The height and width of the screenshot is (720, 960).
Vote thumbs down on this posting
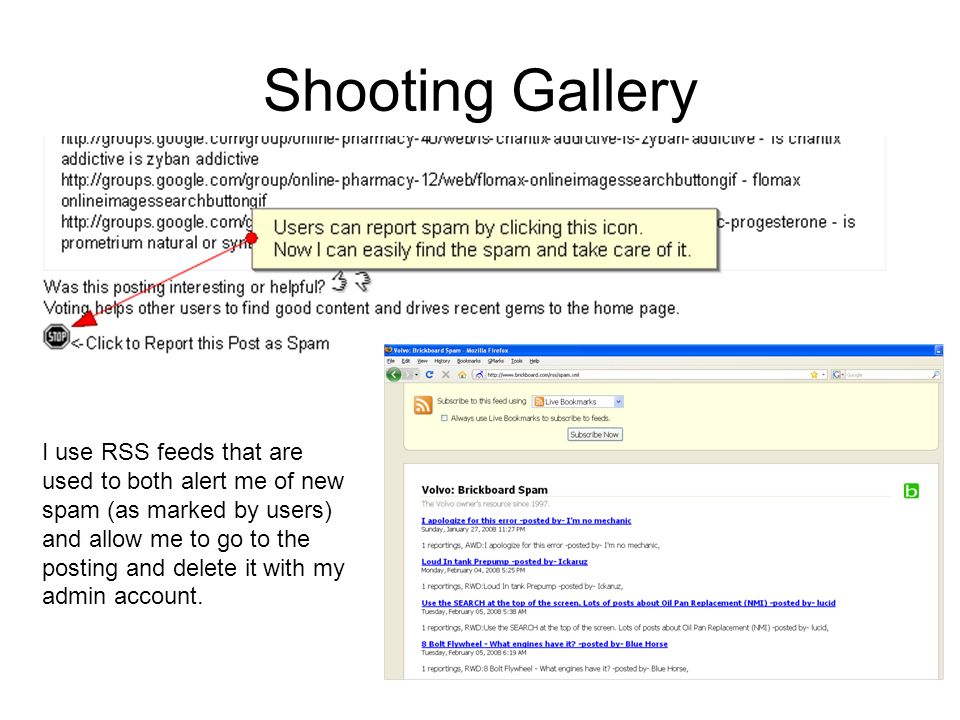[363, 282]
